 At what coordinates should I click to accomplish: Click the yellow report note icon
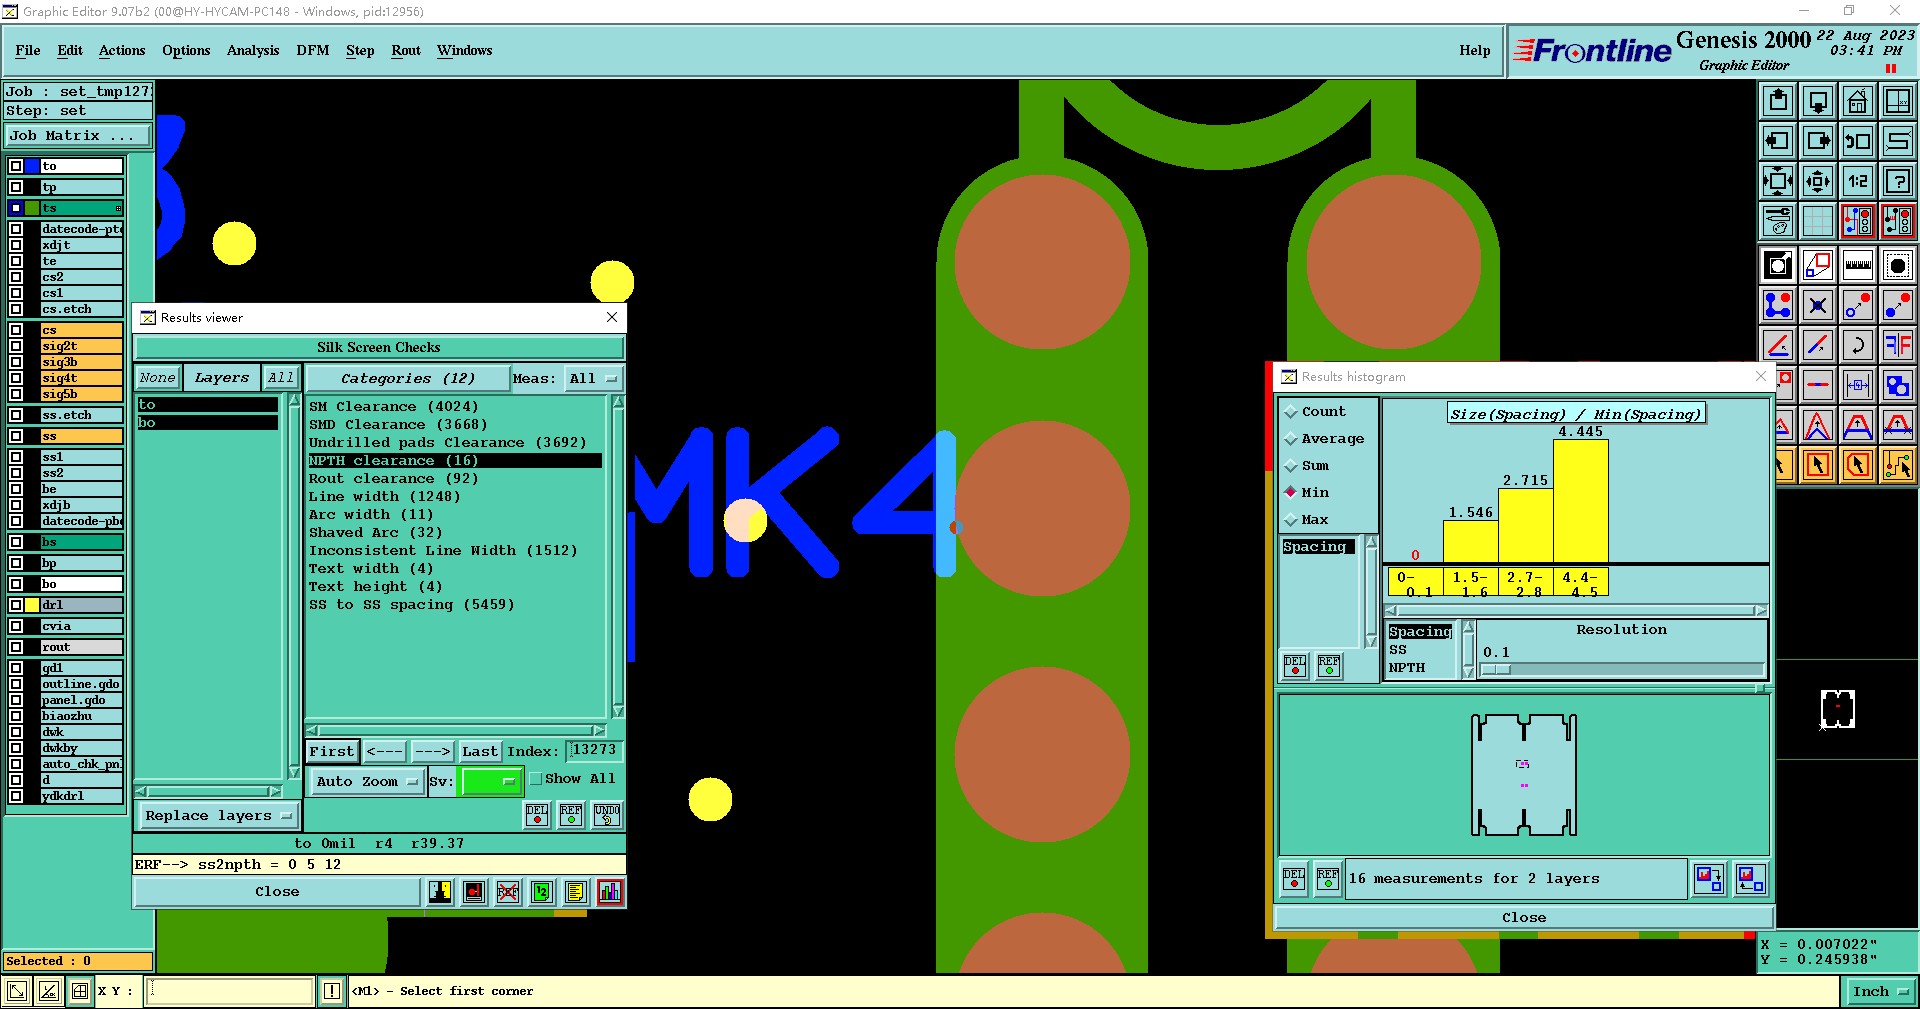point(575,892)
